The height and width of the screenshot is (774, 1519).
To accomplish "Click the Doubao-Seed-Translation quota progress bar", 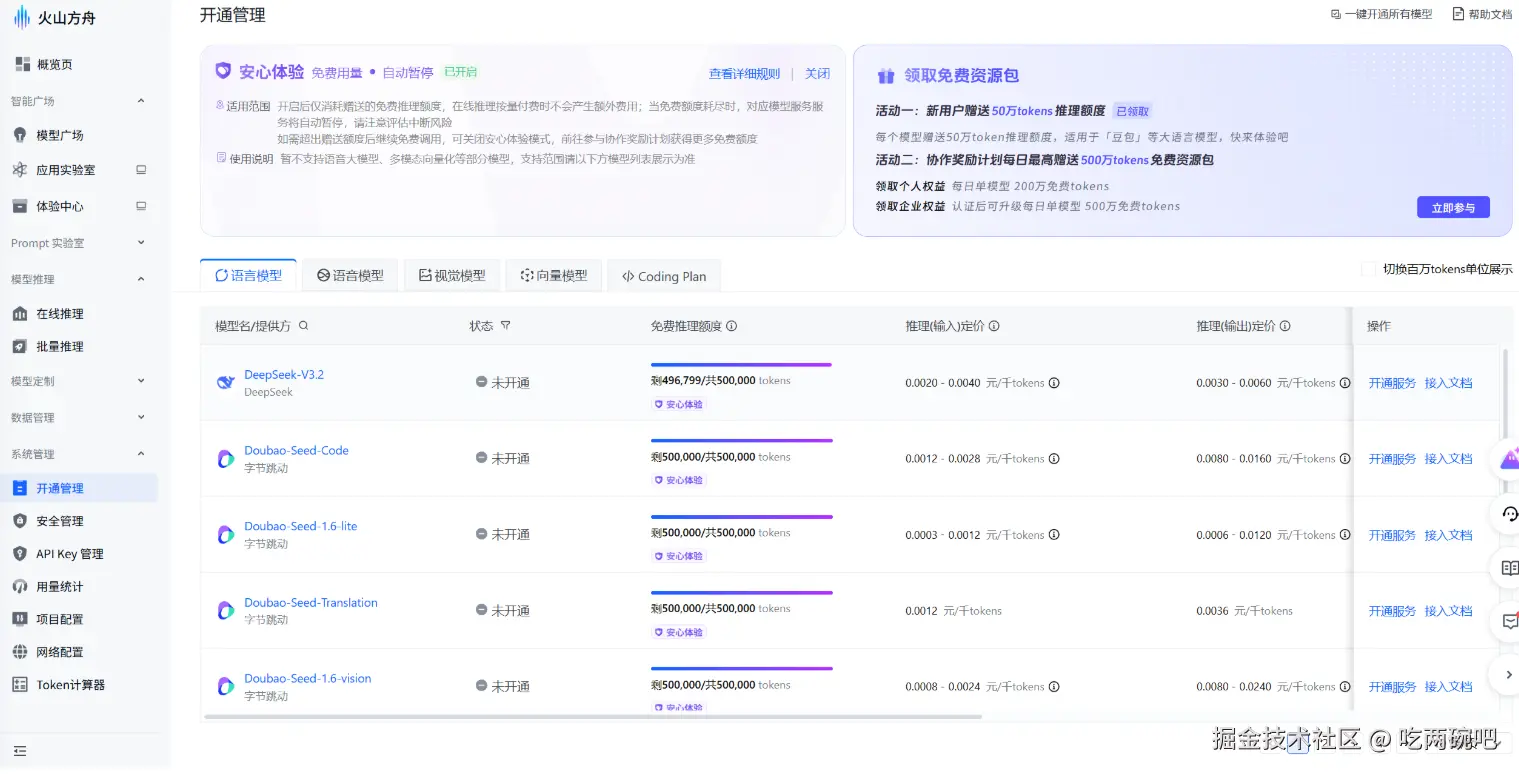I will point(741,593).
